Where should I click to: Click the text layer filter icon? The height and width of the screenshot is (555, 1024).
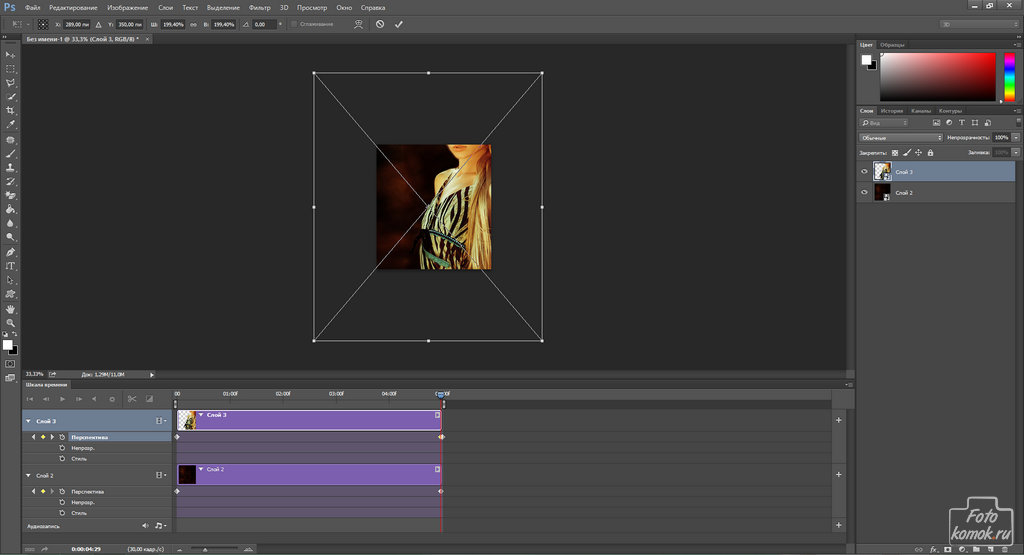tap(960, 123)
